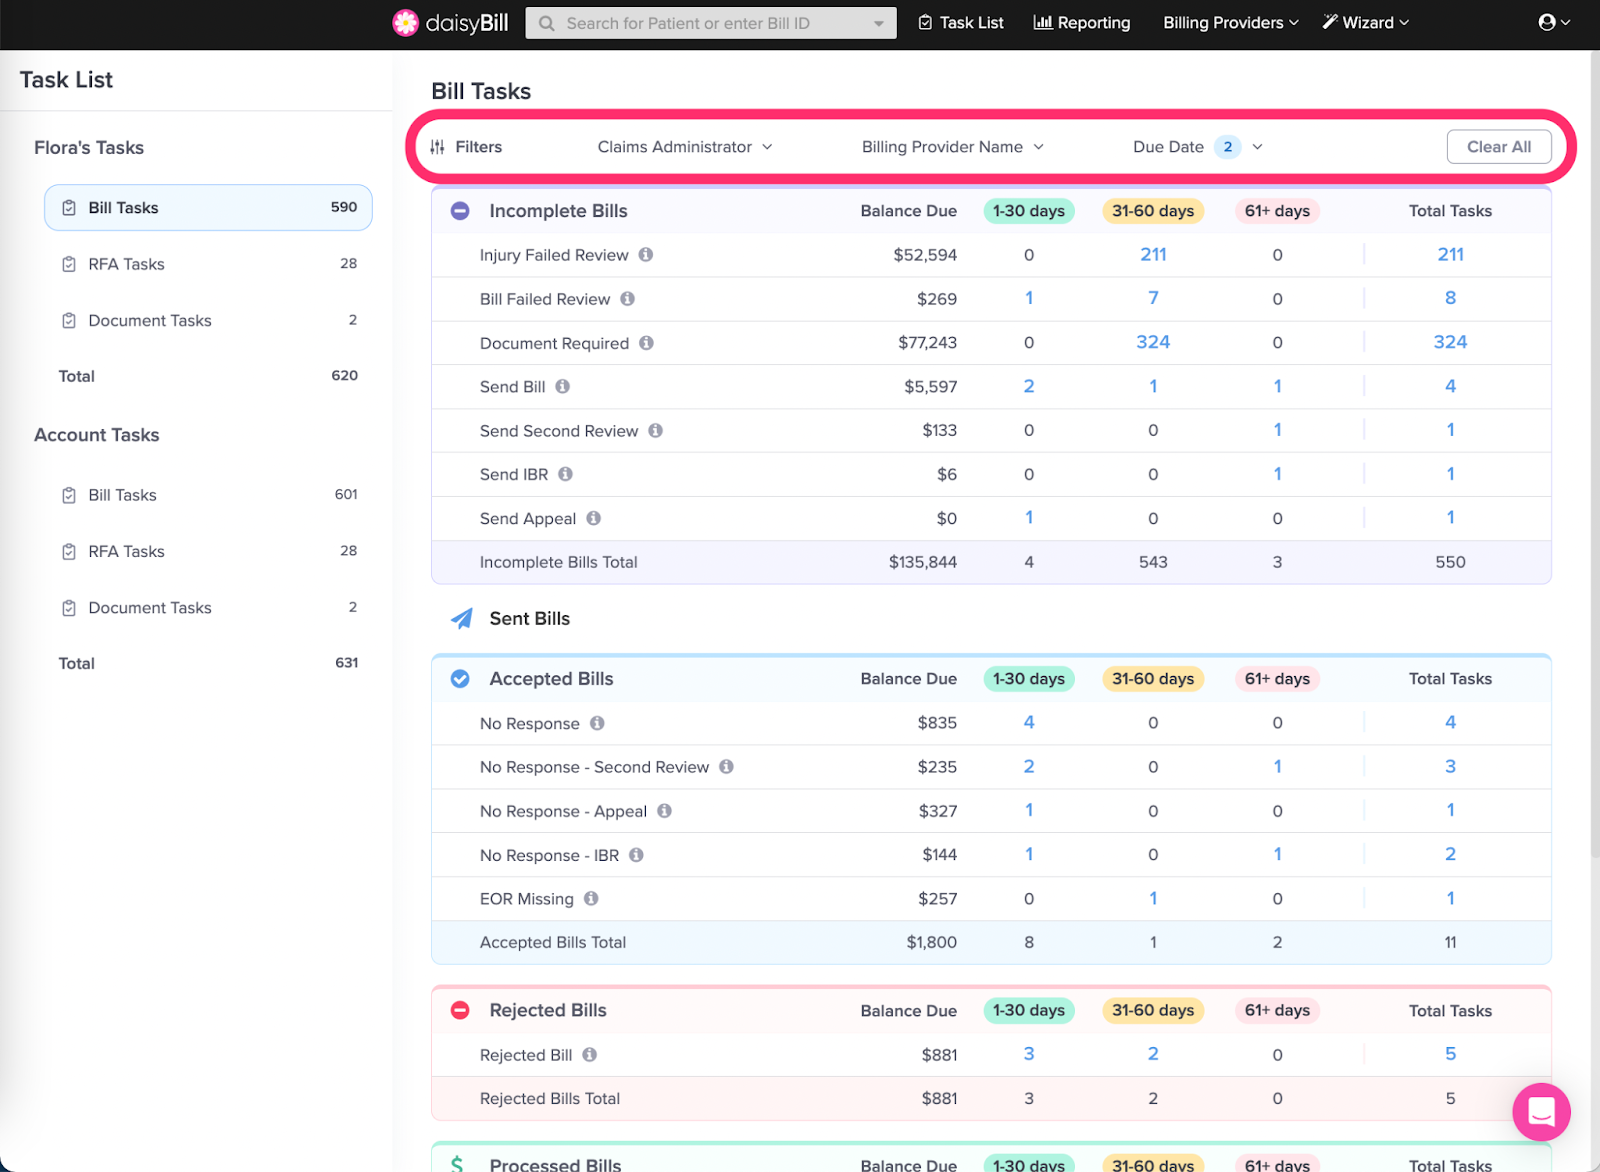Open the Wizard menu
1600x1172 pixels.
point(1365,23)
